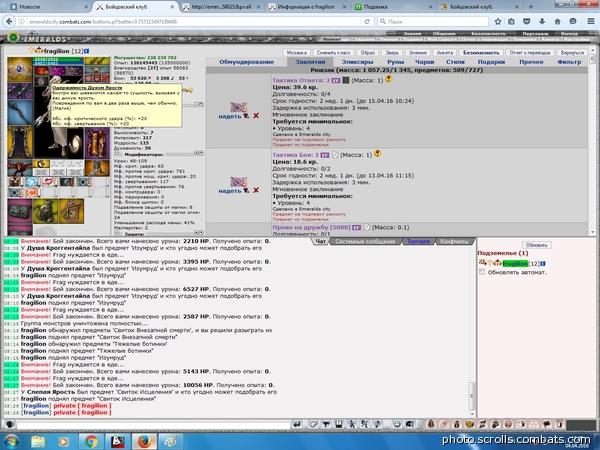
Task: Click the send message enter-arrow icon
Action: [297, 424]
